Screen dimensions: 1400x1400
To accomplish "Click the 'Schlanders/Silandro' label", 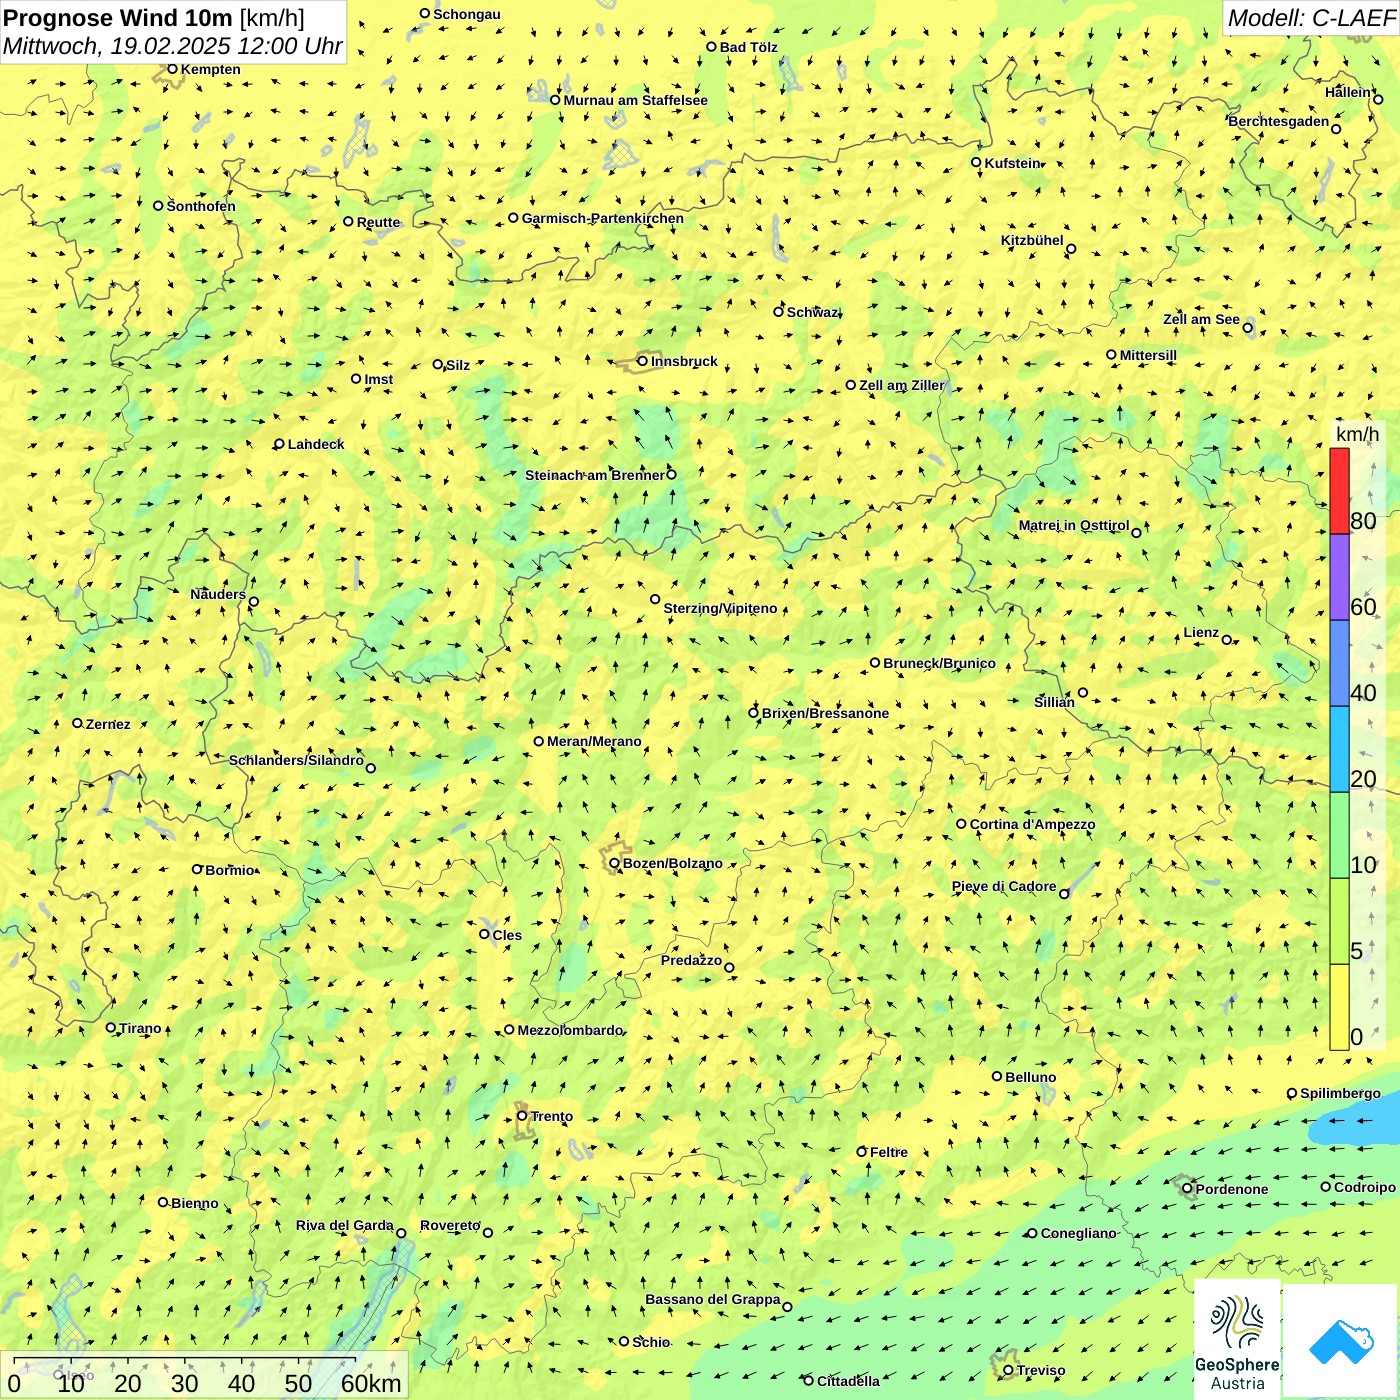I will click(296, 760).
